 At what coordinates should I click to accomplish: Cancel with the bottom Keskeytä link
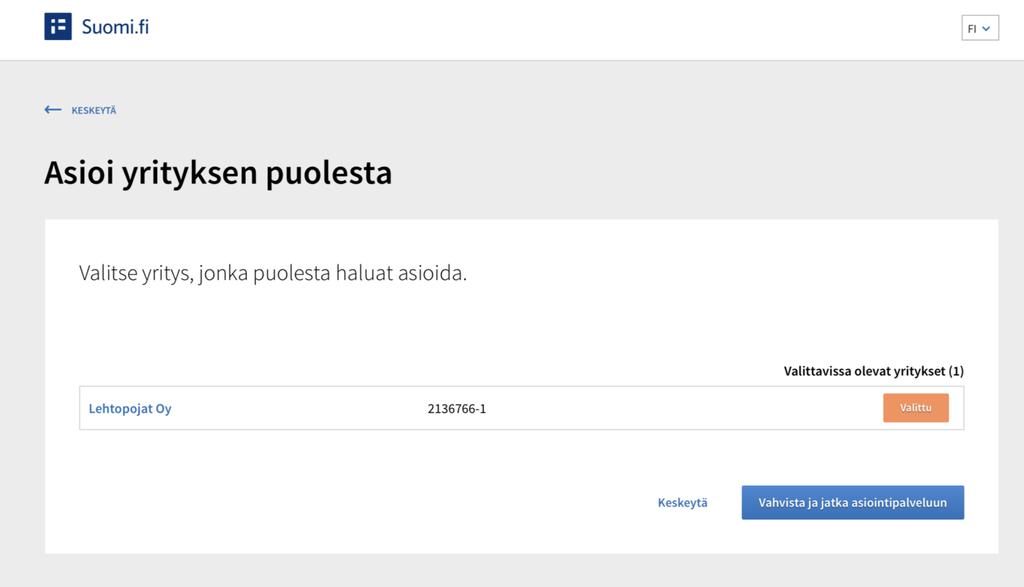(682, 503)
